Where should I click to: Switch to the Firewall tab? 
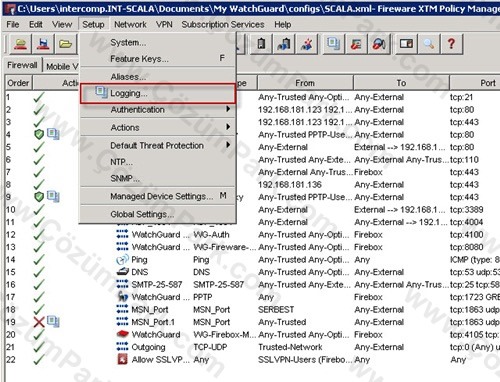[22, 65]
